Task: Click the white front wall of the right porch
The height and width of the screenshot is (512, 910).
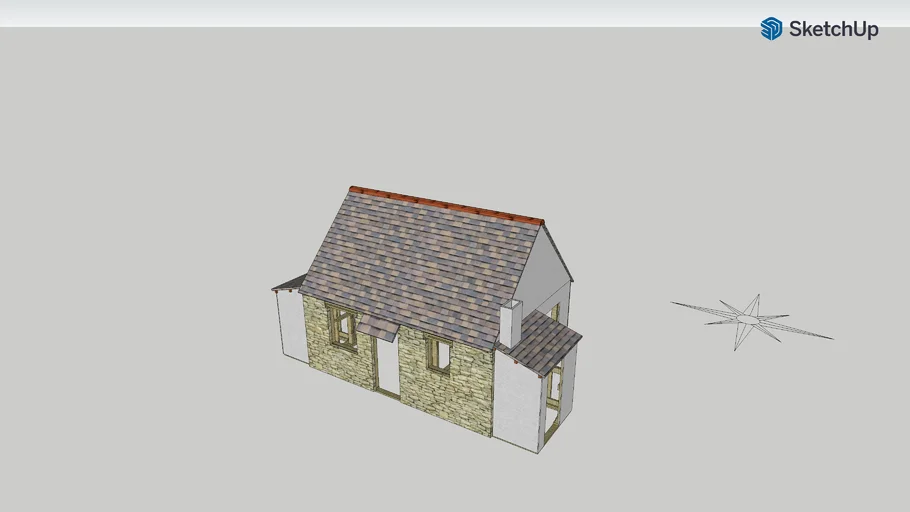Action: tap(517, 400)
